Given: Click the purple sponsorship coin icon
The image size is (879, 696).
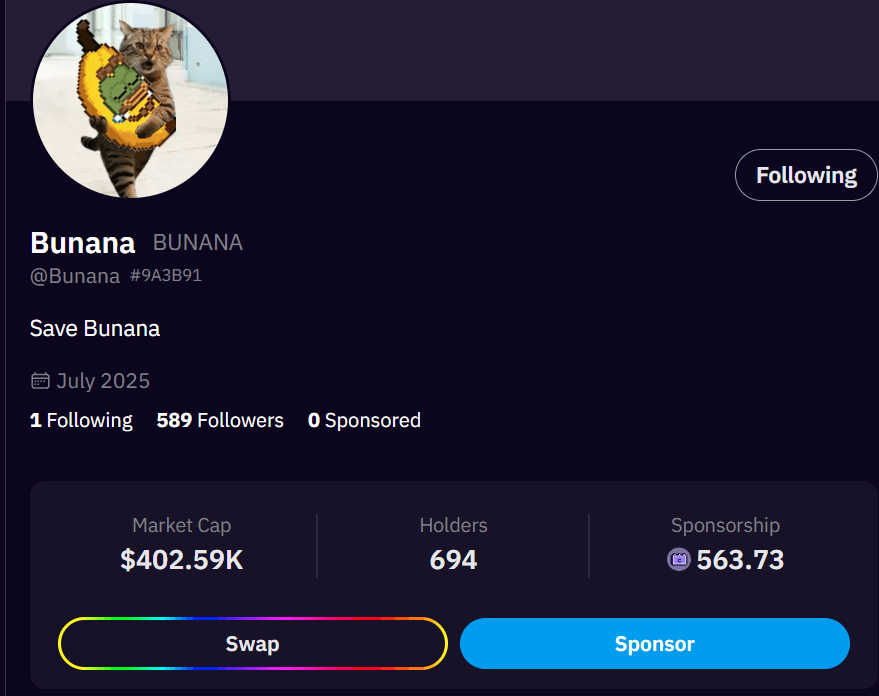Looking at the screenshot, I should [x=679, y=560].
